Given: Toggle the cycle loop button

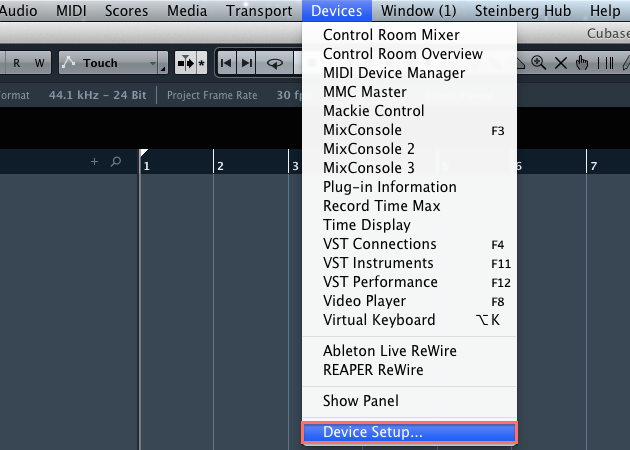Looking at the screenshot, I should click(275, 63).
